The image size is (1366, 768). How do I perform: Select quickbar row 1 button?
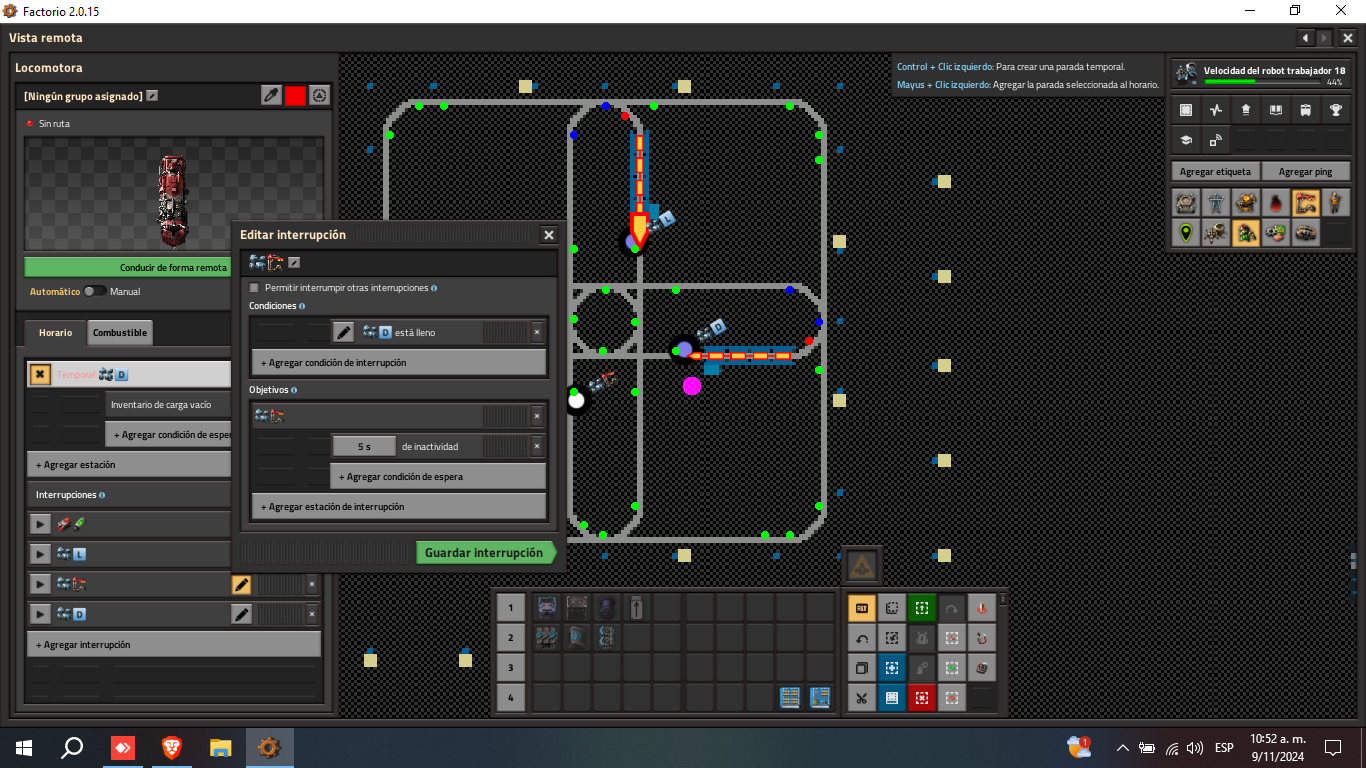(510, 607)
